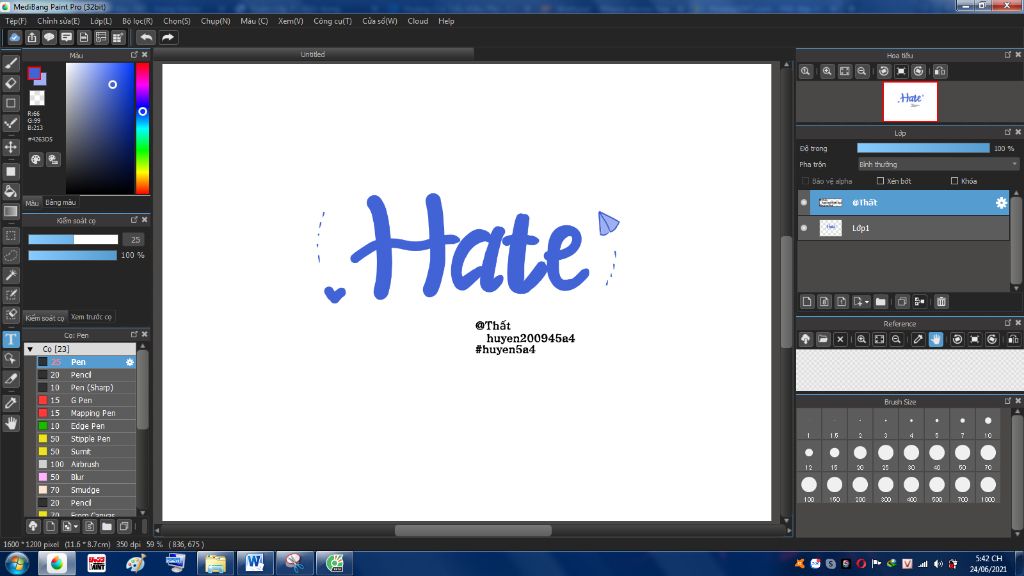Open the Bộ lọc(R) menu
The height and width of the screenshot is (576, 1024).
pos(137,21)
